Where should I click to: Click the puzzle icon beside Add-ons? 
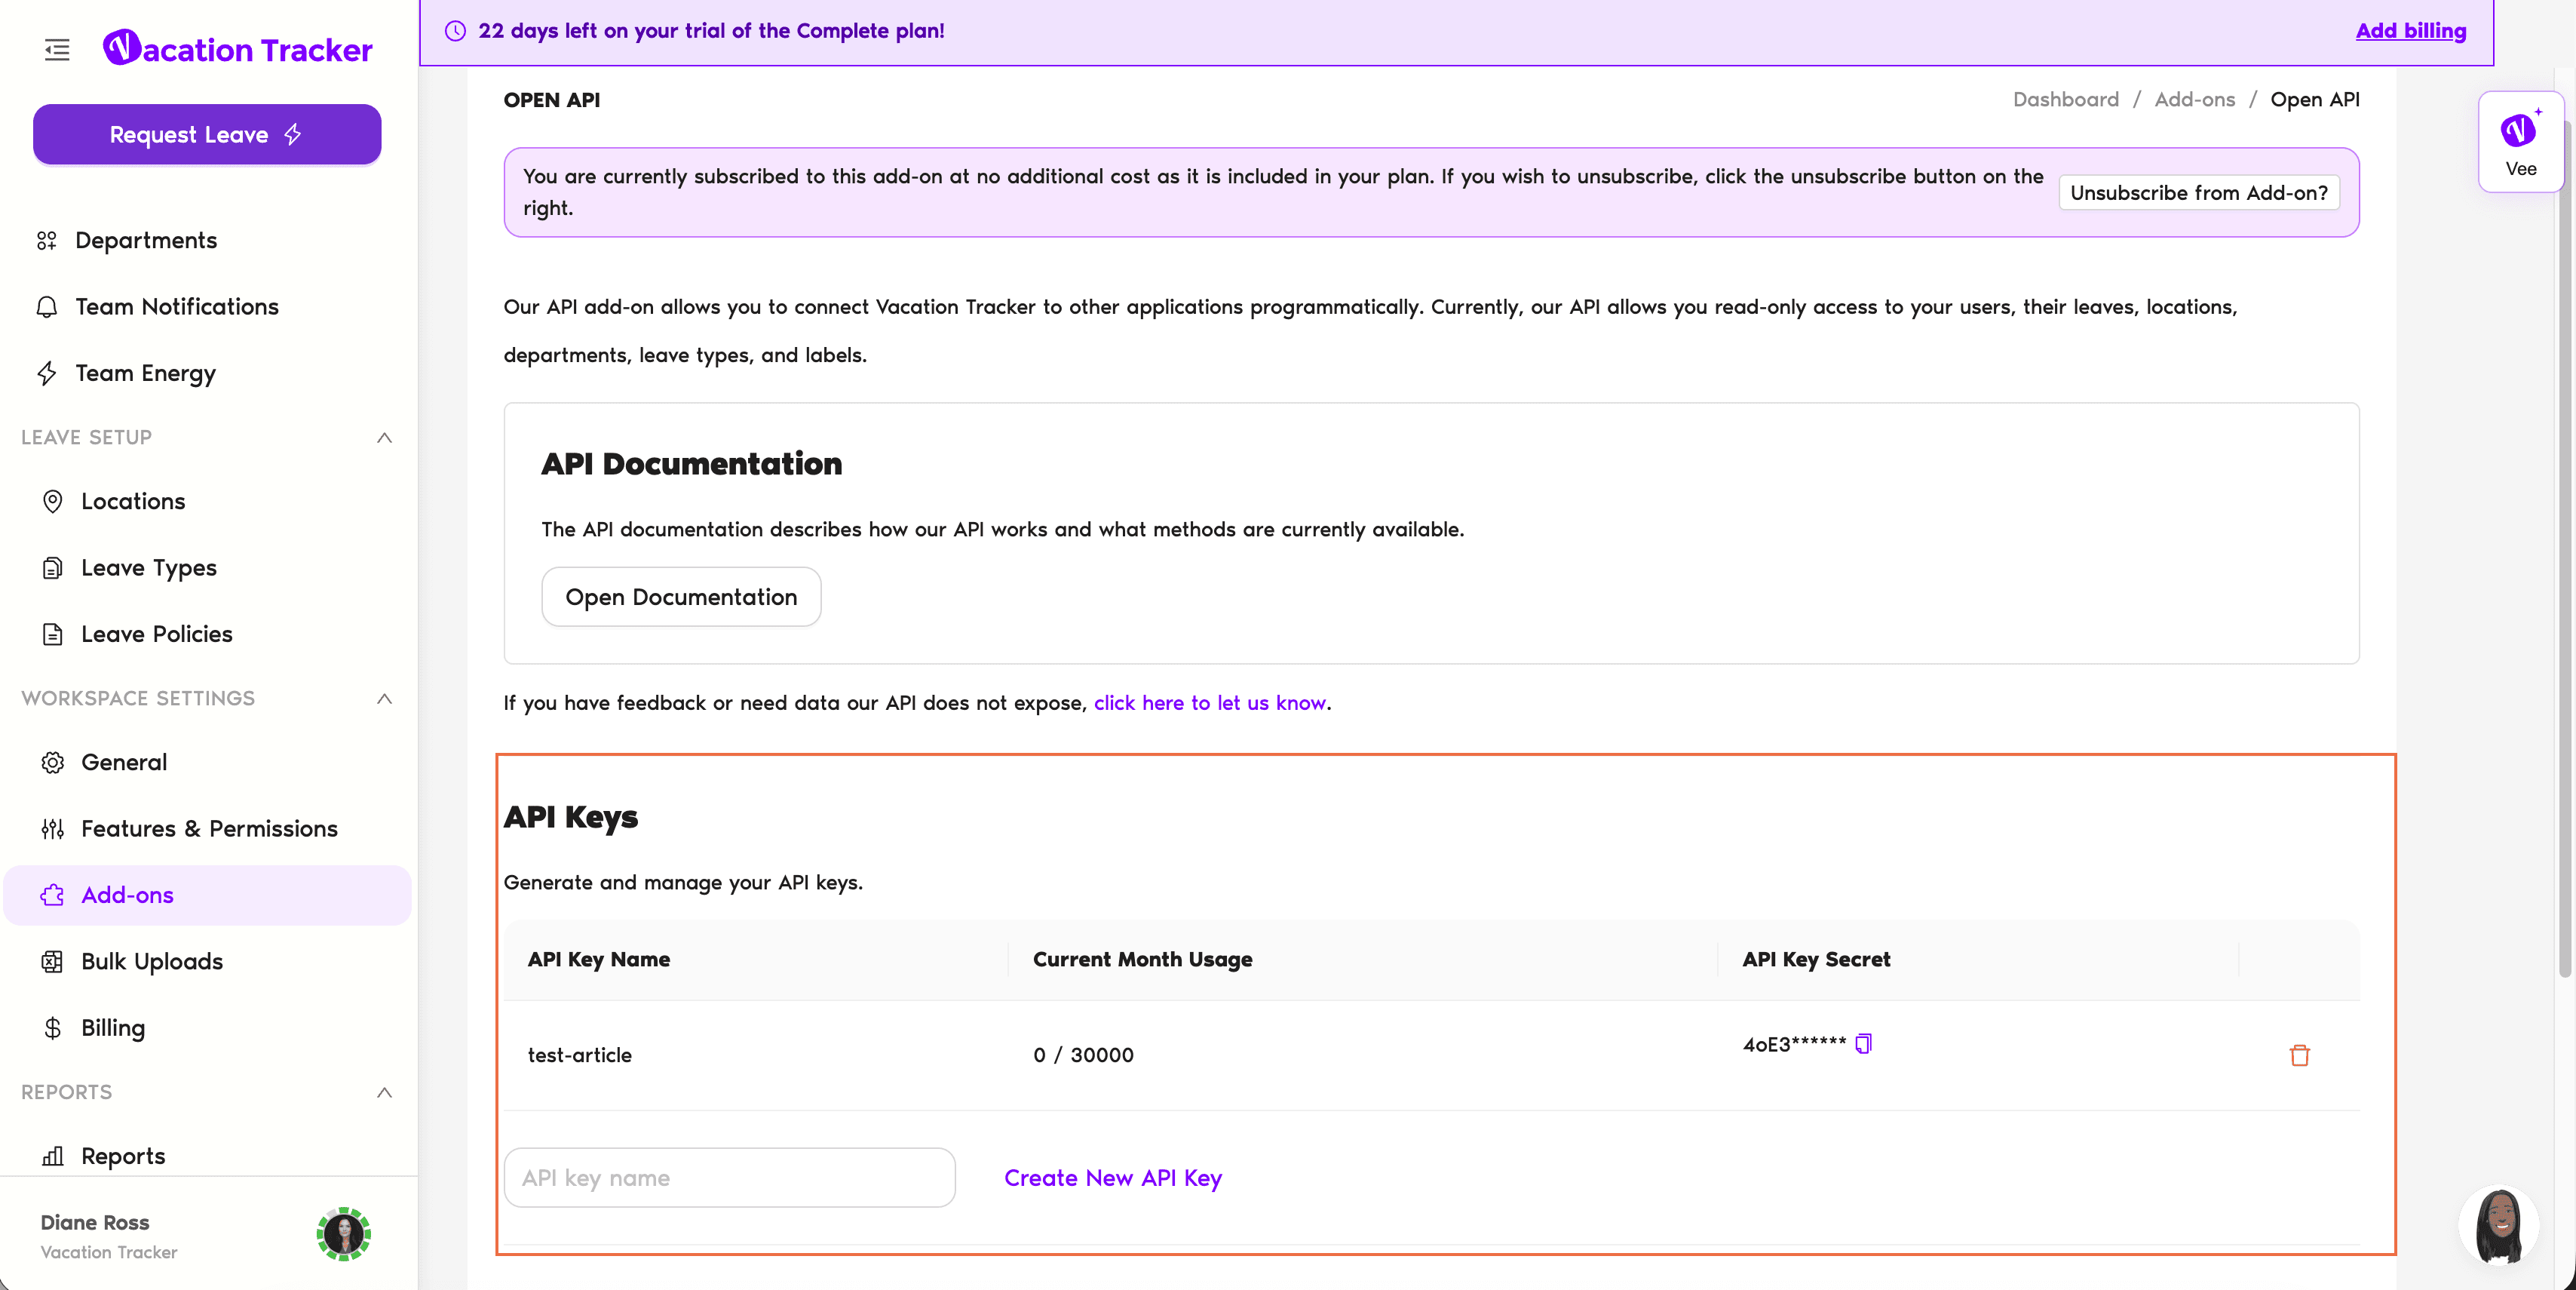point(52,895)
